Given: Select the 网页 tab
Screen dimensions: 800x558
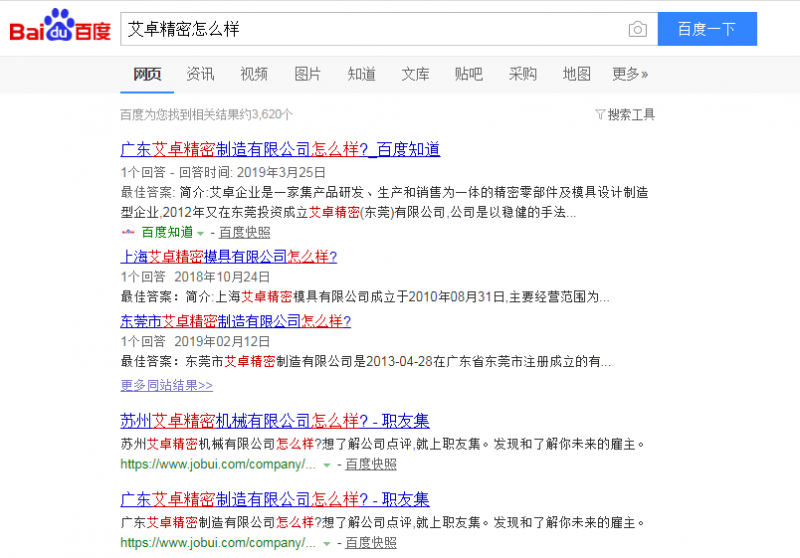Looking at the screenshot, I should (147, 74).
